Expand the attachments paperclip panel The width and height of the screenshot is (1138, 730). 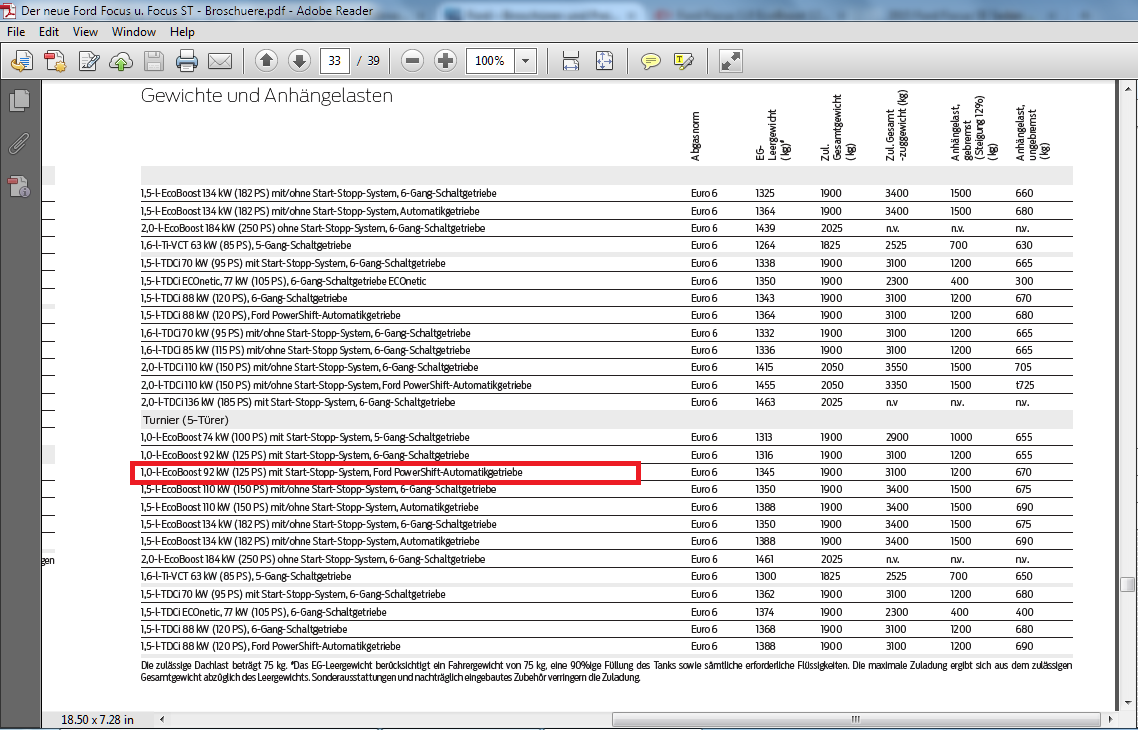pyautogui.click(x=18, y=143)
